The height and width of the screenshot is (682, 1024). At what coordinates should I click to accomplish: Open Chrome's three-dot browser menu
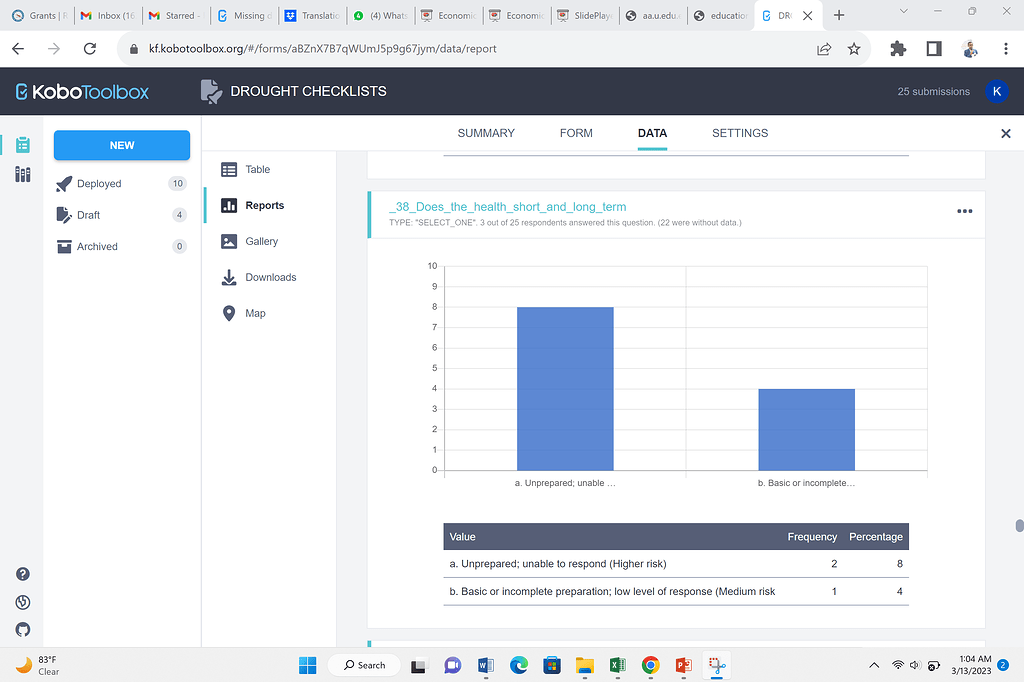[1005, 48]
